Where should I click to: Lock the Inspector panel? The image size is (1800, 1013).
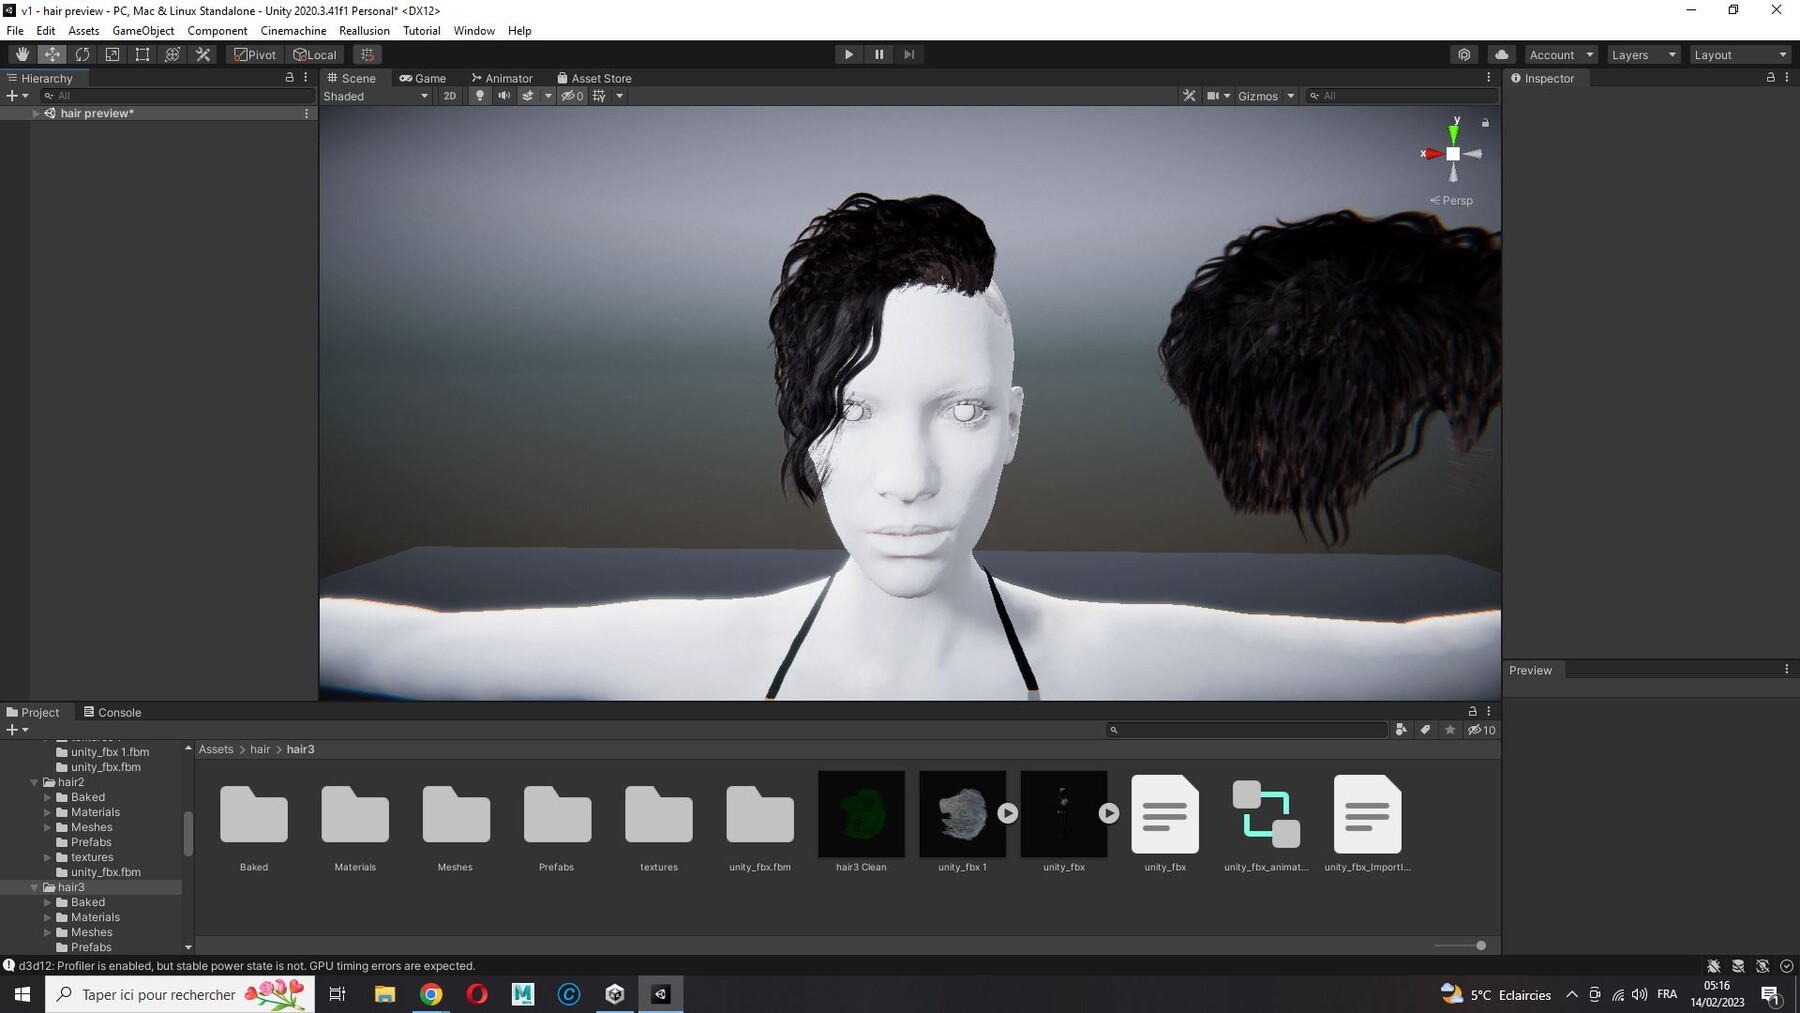coord(1770,78)
